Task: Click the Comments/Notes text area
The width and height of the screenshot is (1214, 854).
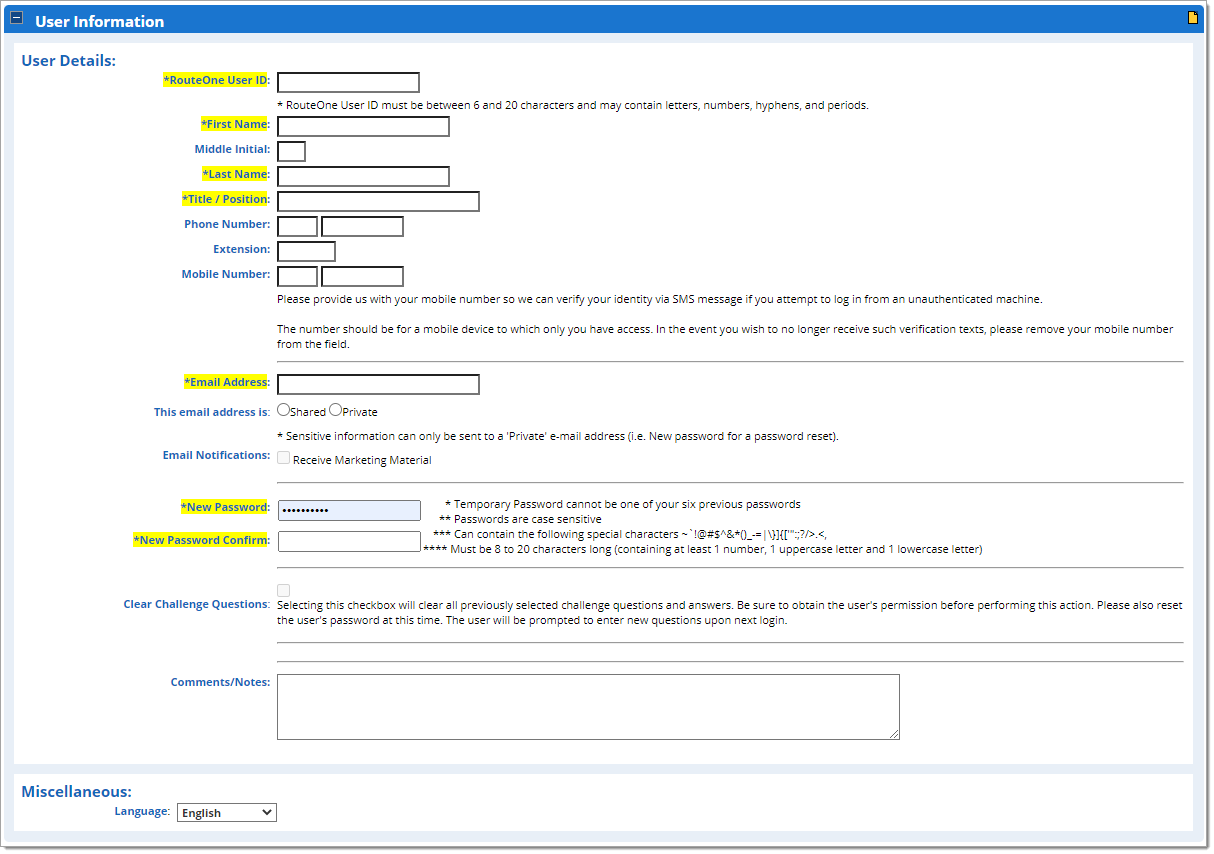Action: 588,707
